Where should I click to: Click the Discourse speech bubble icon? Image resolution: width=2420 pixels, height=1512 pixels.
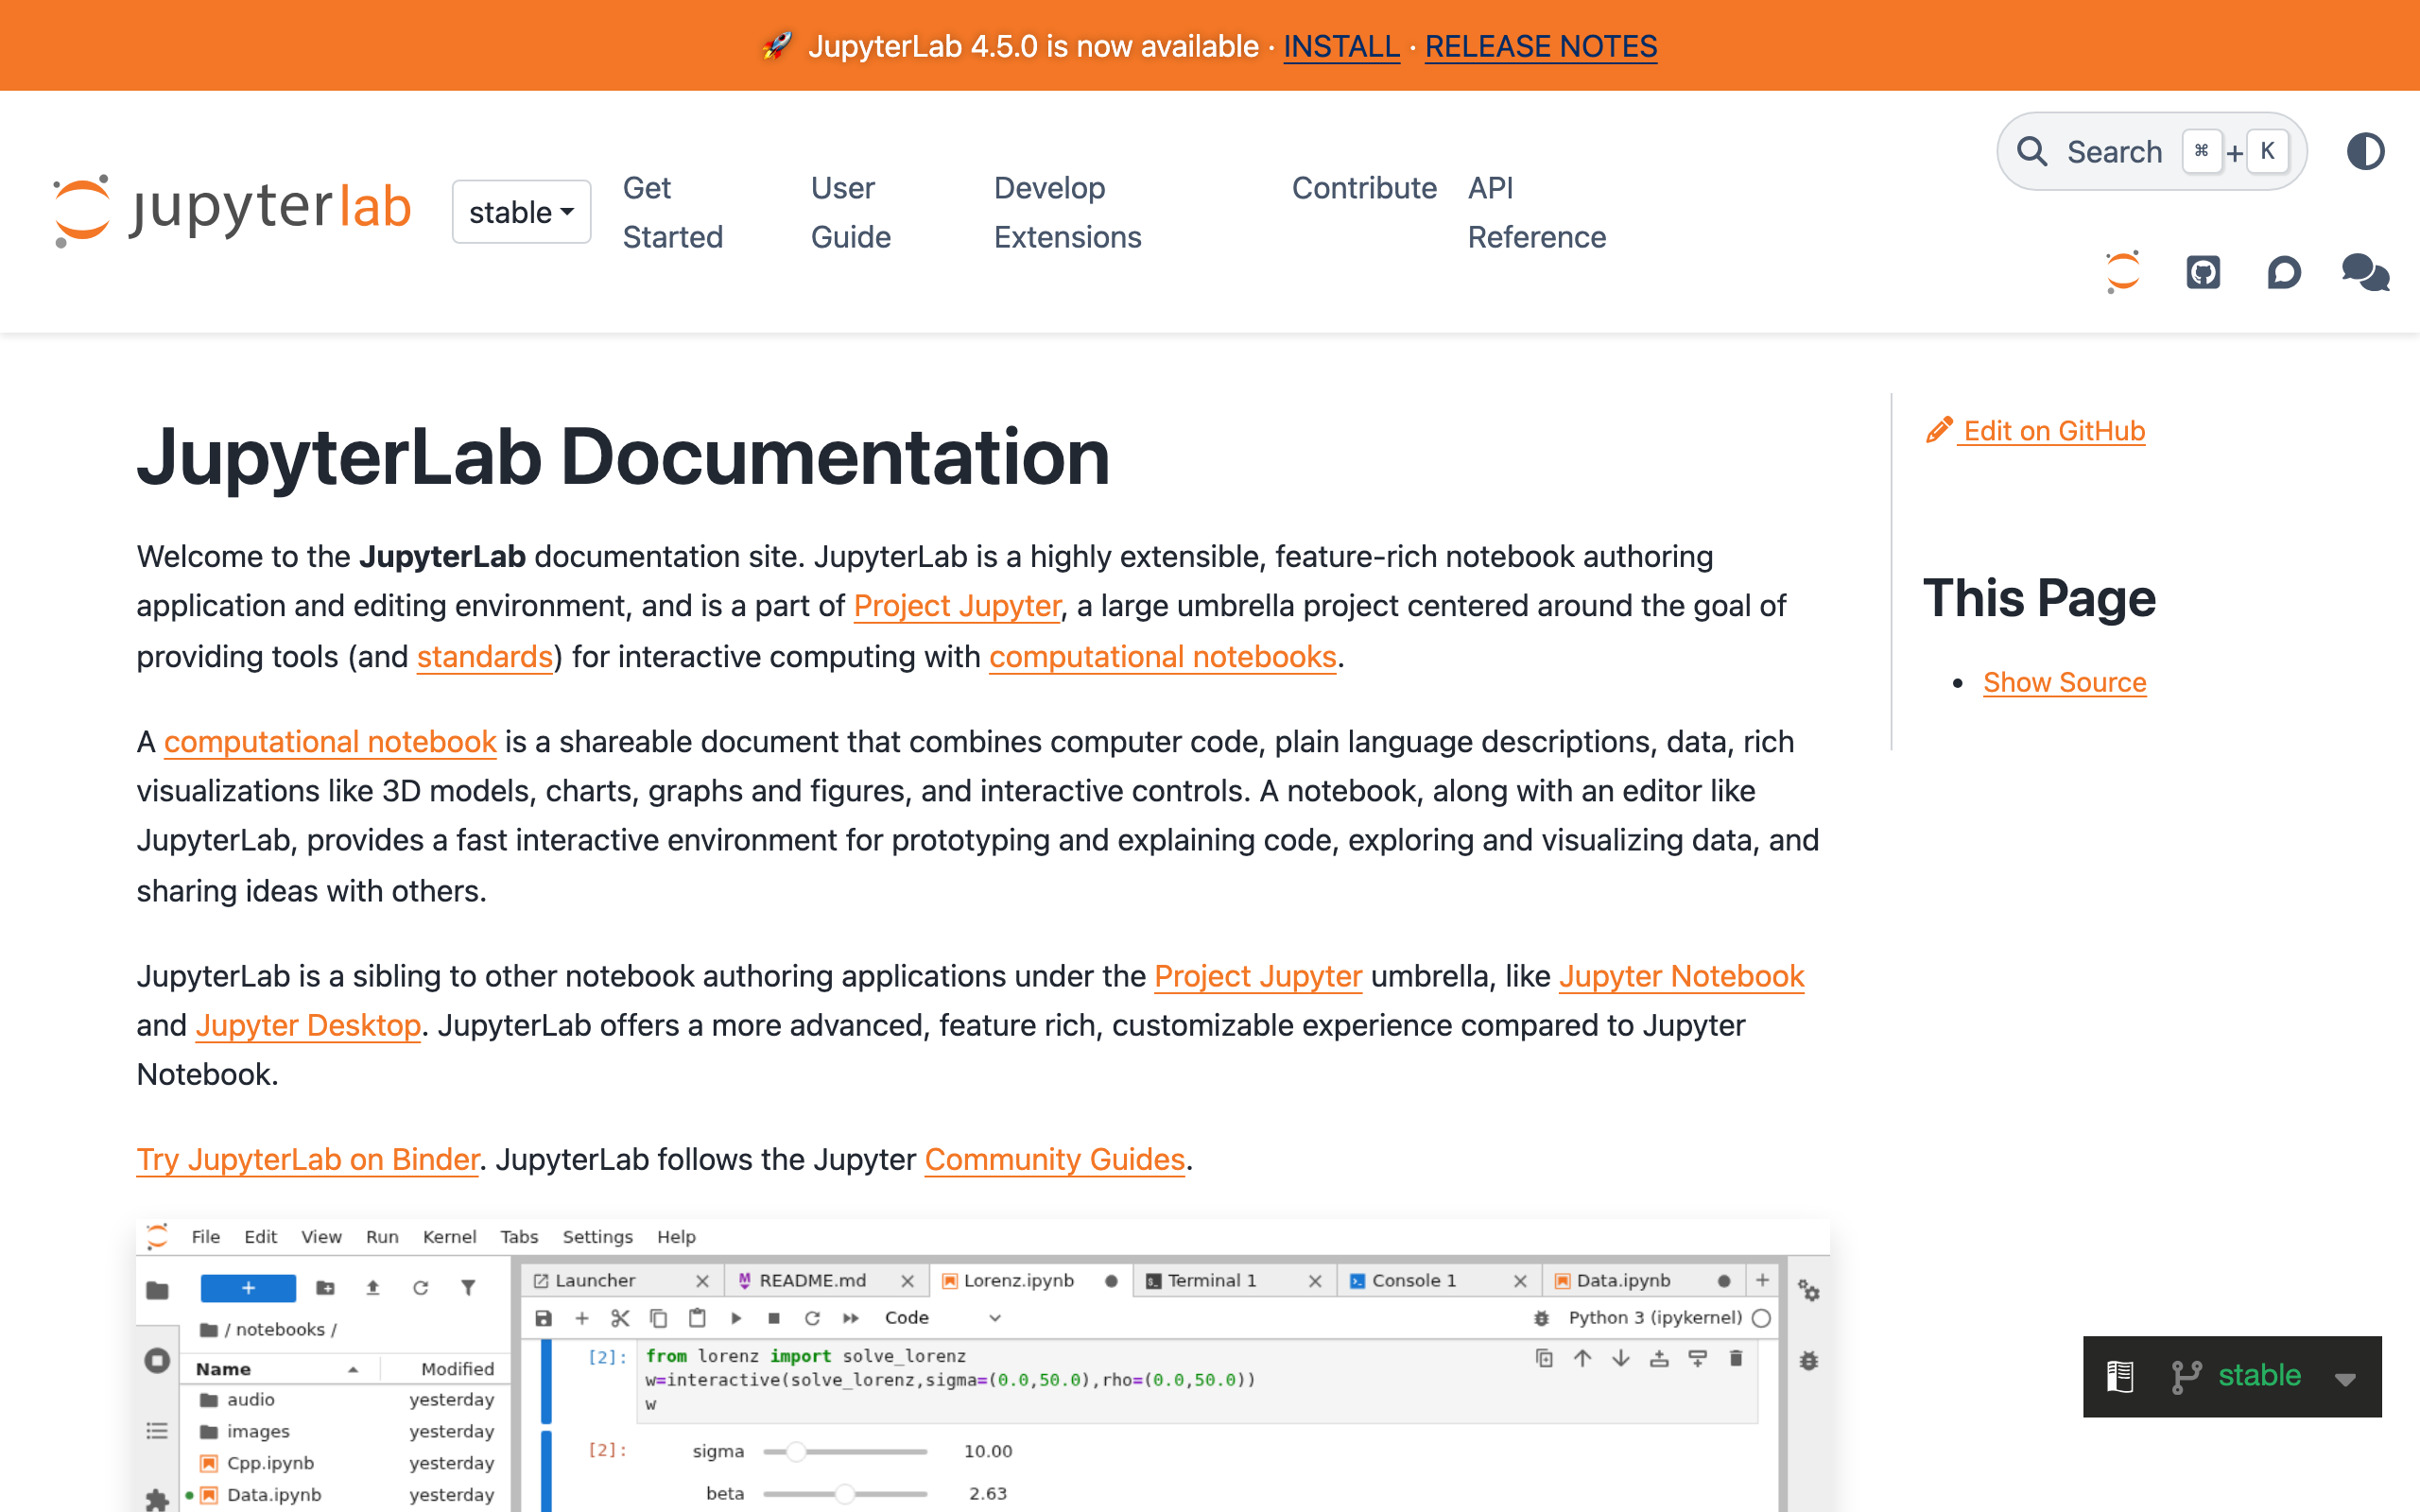[x=2284, y=272]
